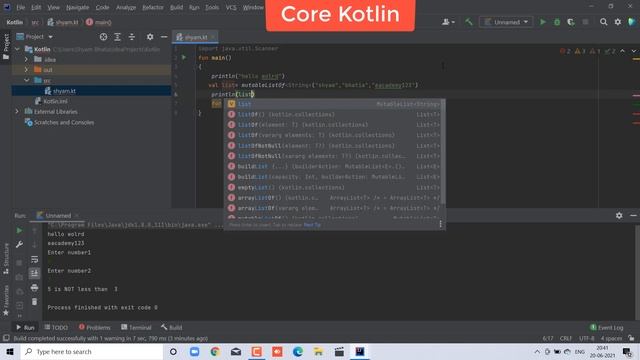Viewport: 640px width, 360px height.
Task: Open Run panel settings gear
Action: click(619, 216)
